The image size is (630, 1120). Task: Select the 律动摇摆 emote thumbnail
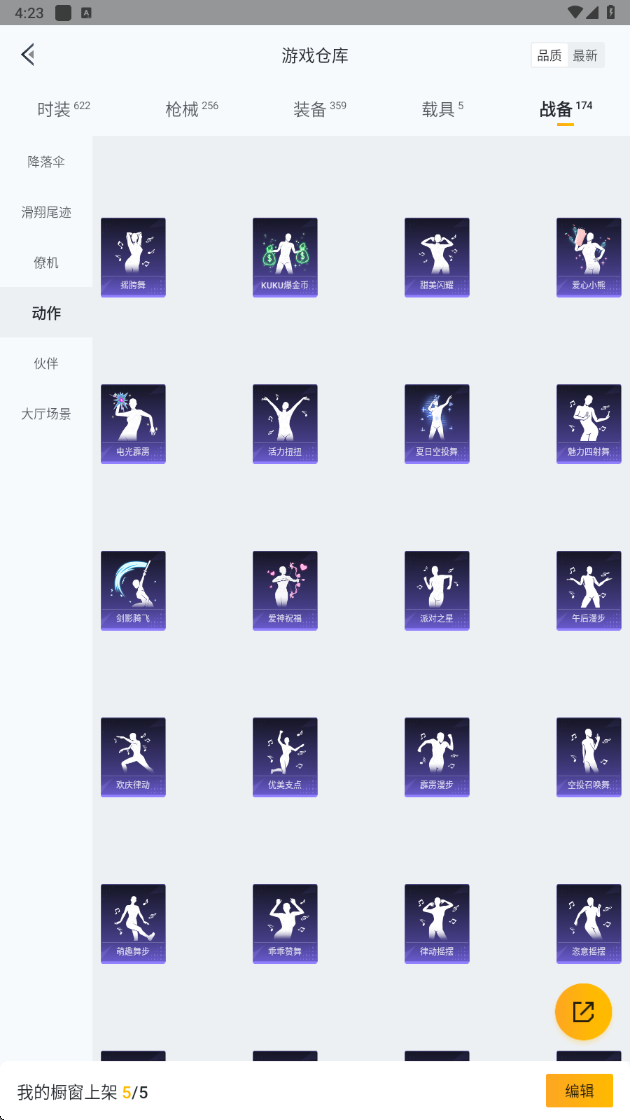click(437, 924)
